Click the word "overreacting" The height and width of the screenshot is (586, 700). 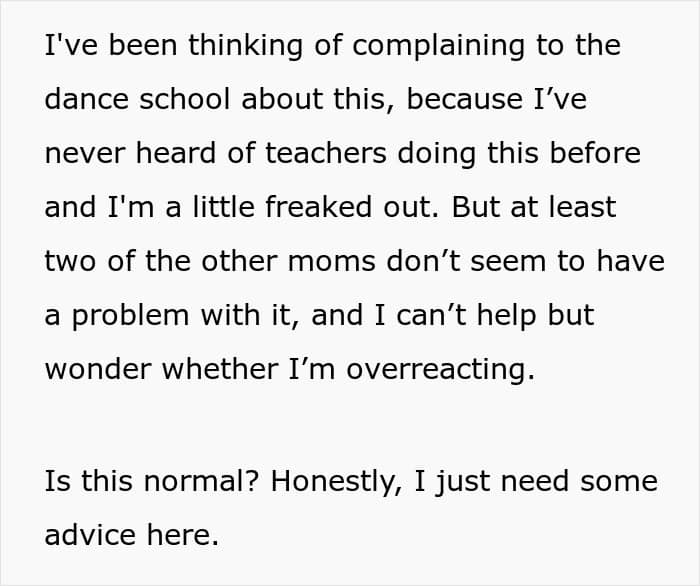tap(441, 370)
